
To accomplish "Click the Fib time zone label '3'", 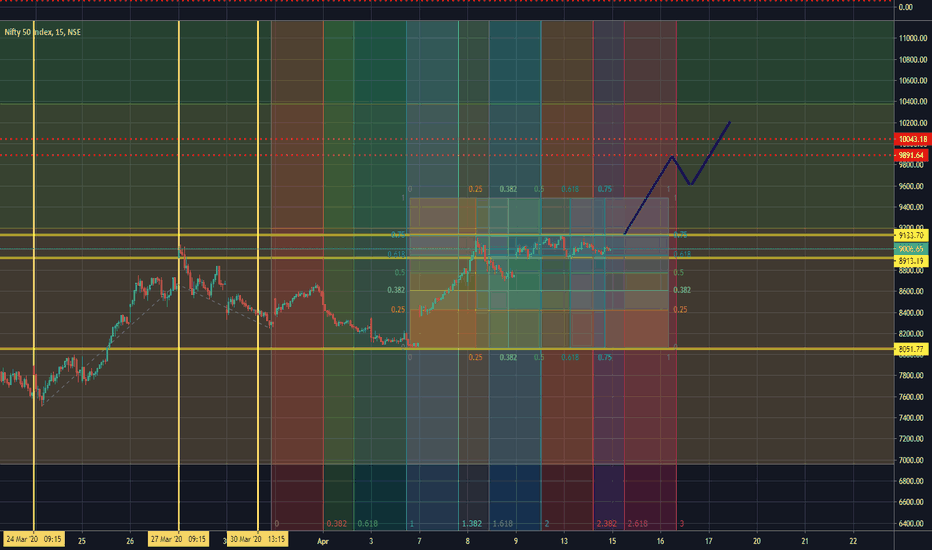I will 682,524.
